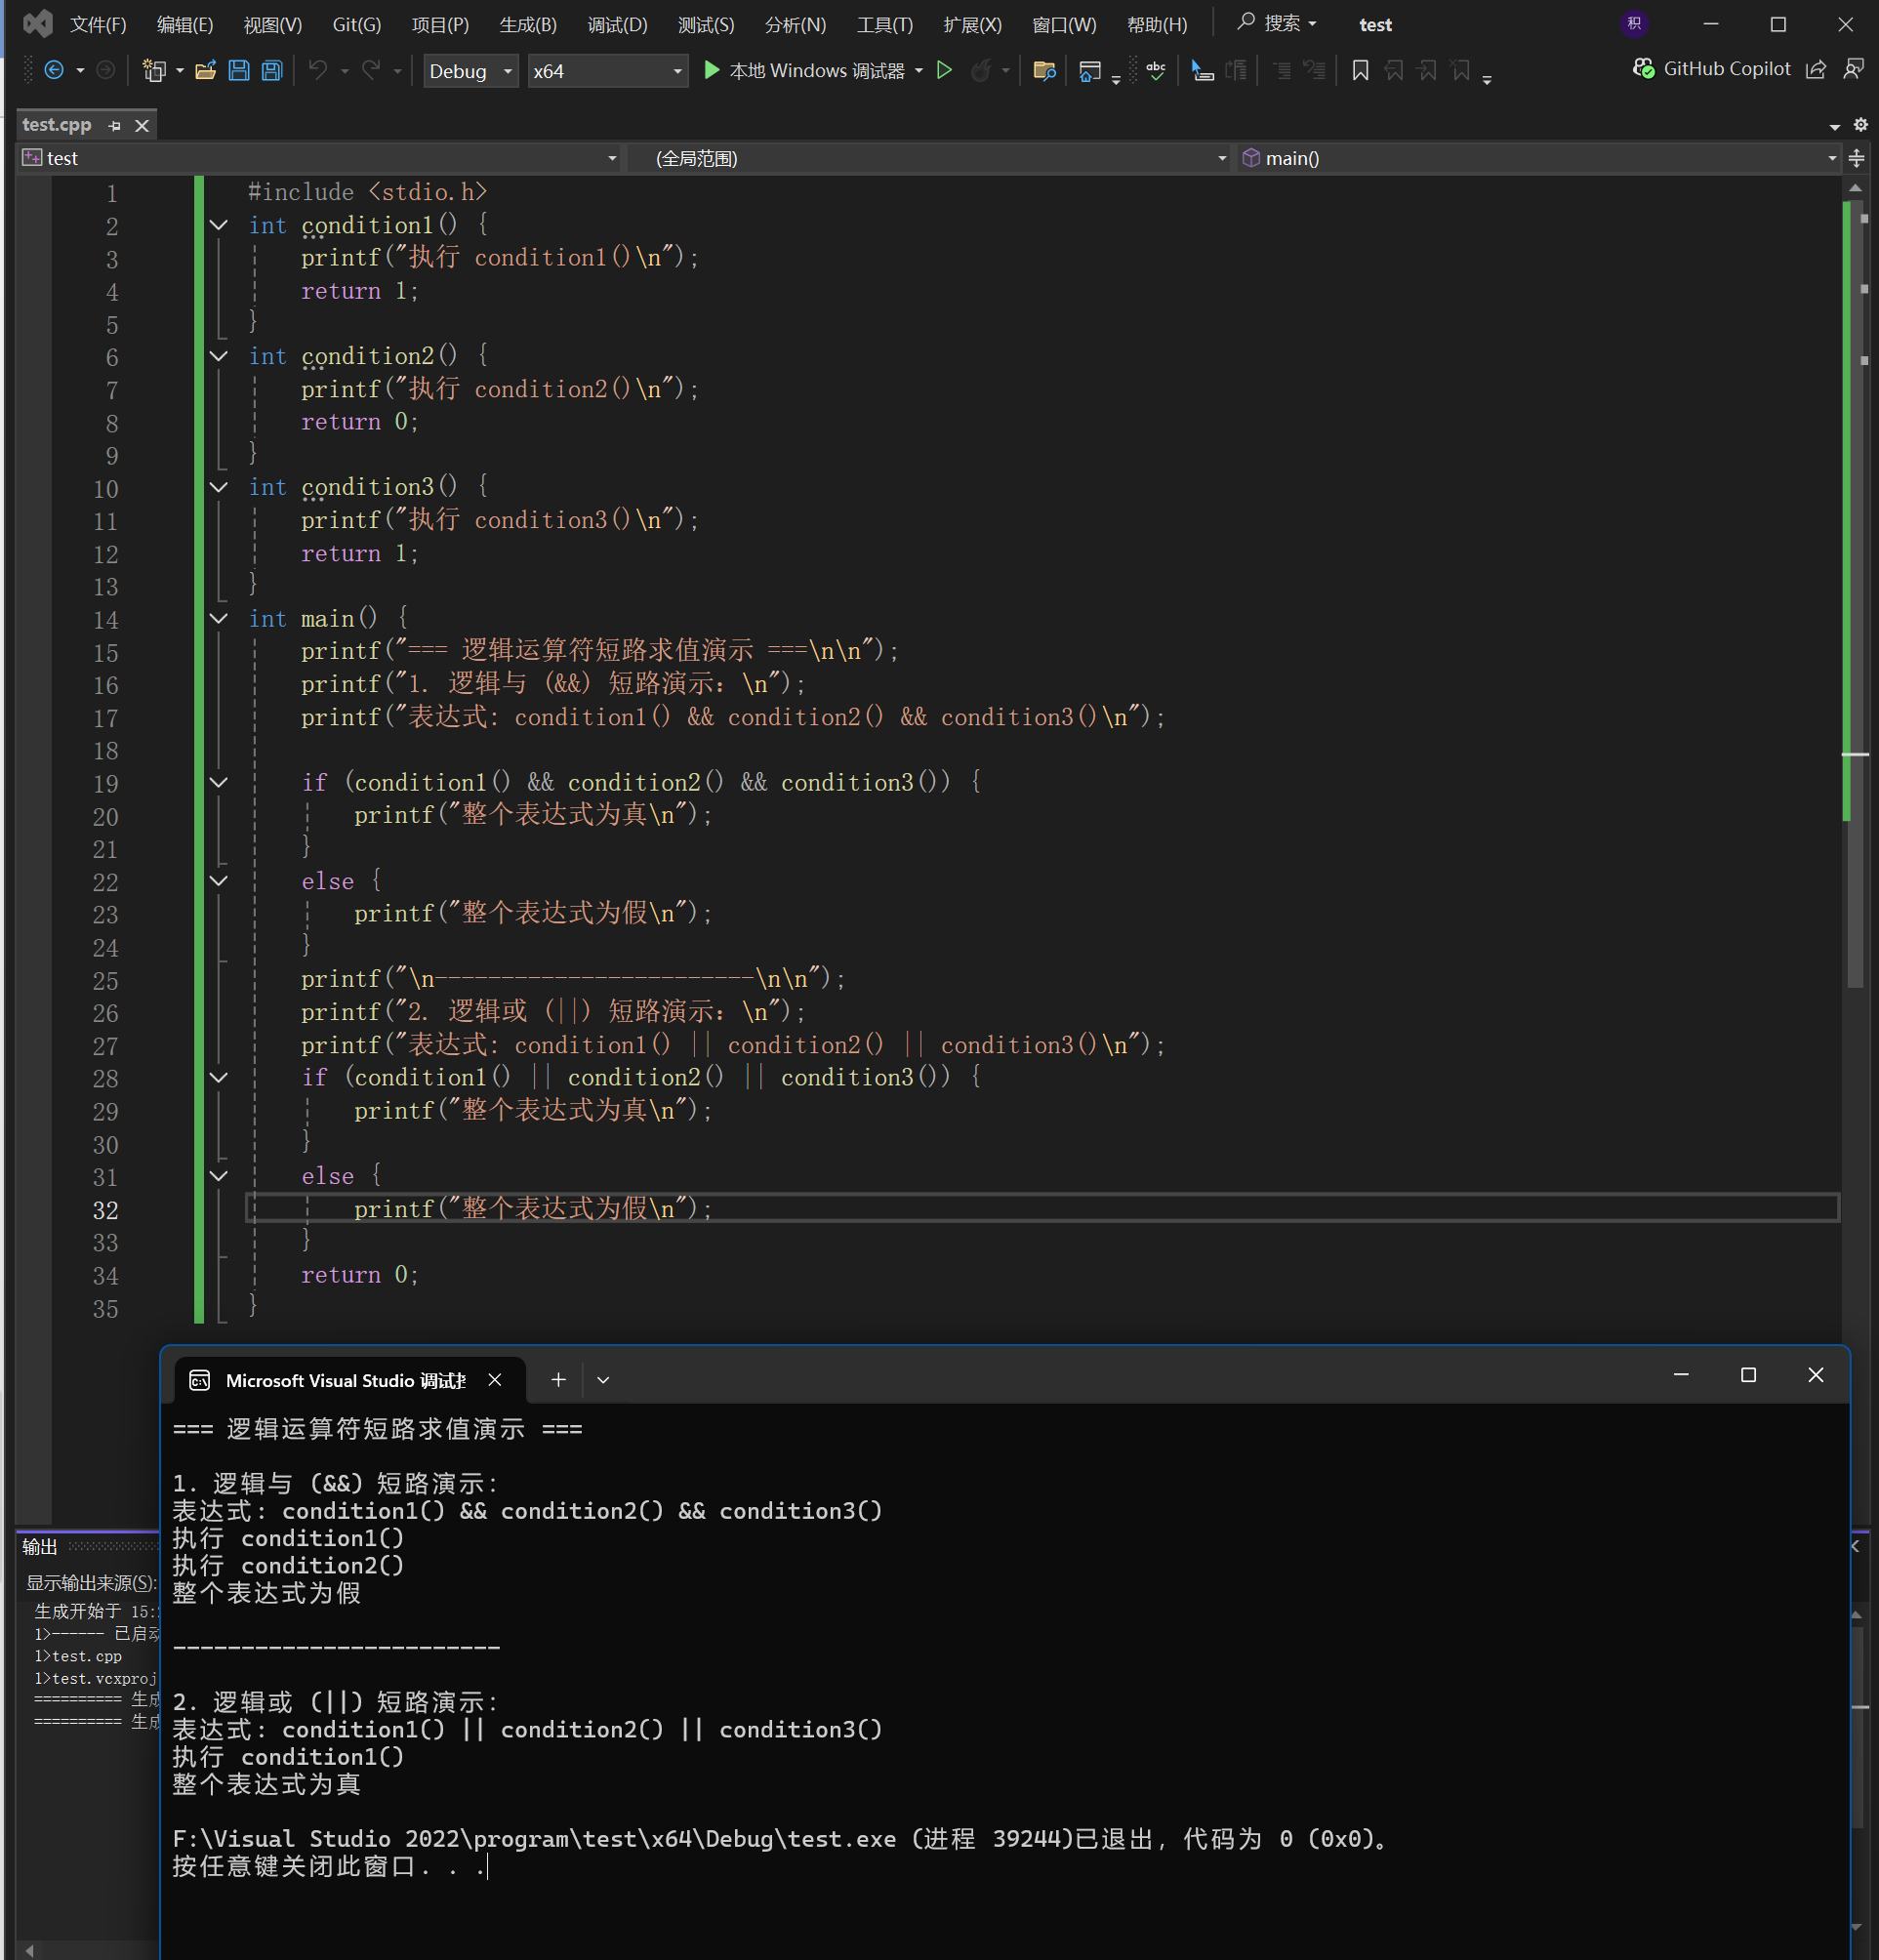This screenshot has width=1879, height=1960.
Task: Click Start Without Debugging green outline arrow
Action: [x=944, y=71]
